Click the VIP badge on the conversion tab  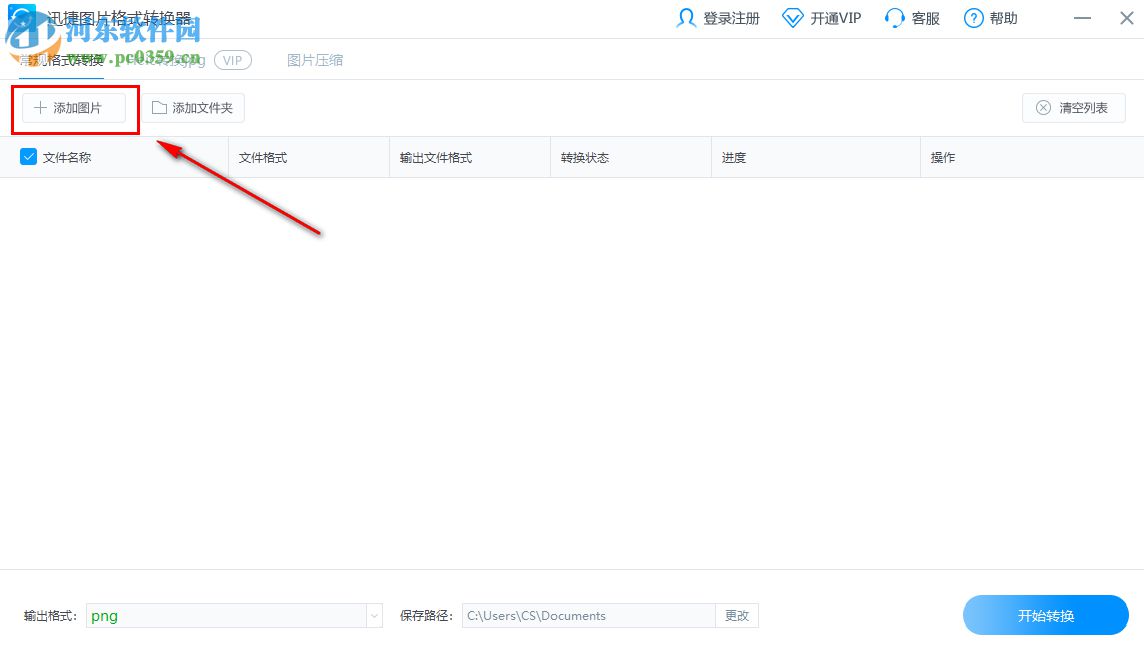233,60
